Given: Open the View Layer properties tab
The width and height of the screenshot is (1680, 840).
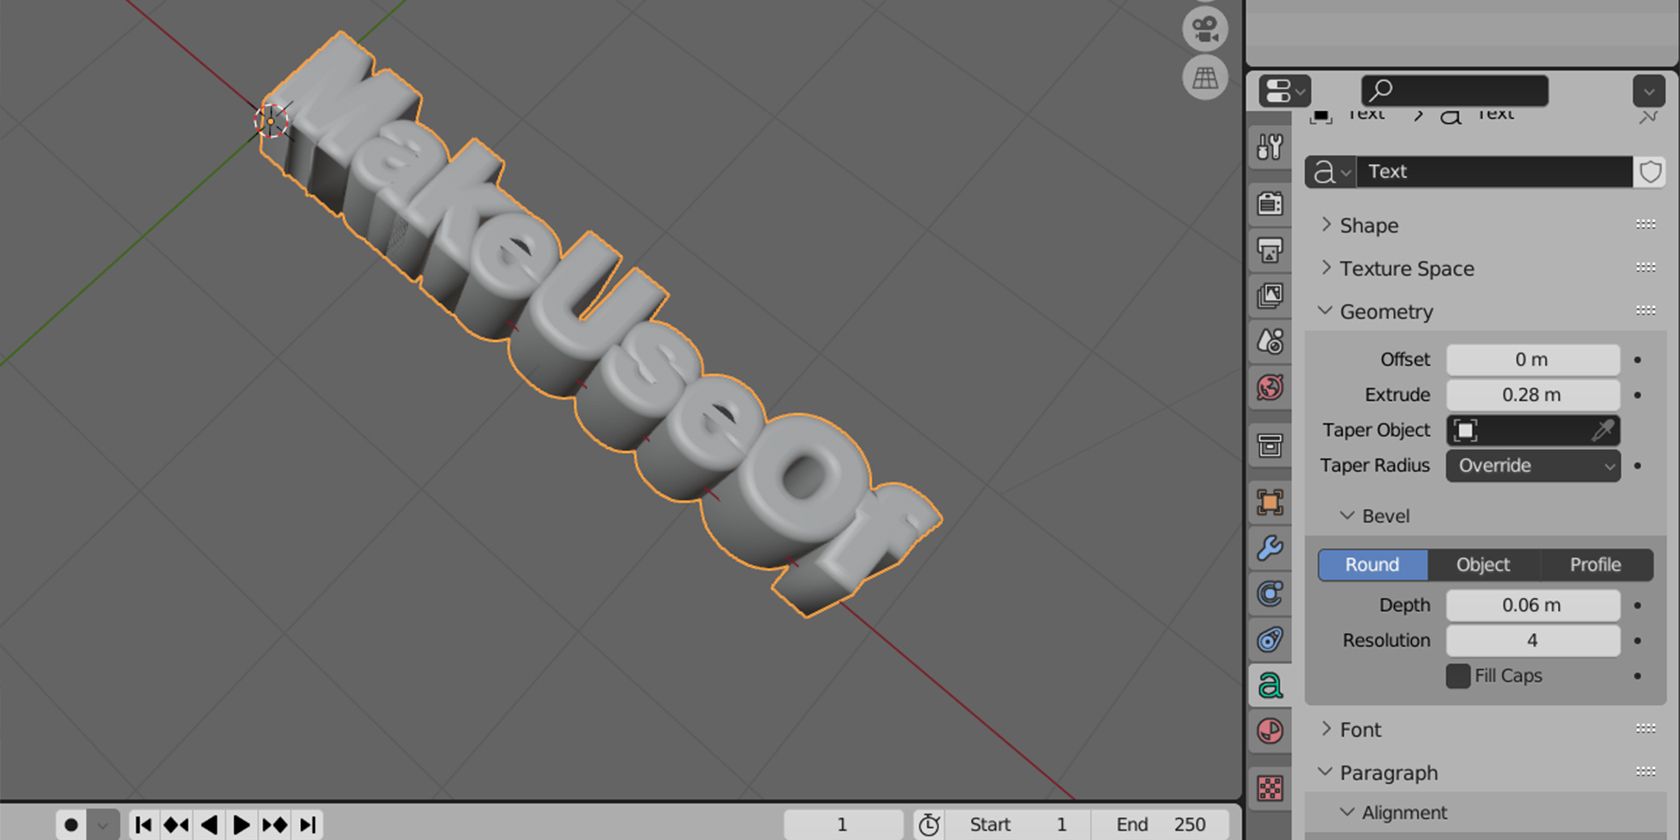Looking at the screenshot, I should (1270, 295).
